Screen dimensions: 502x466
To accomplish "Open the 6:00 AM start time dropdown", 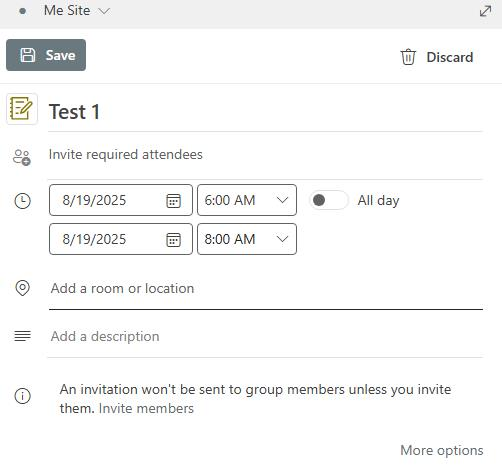I will coord(247,200).
